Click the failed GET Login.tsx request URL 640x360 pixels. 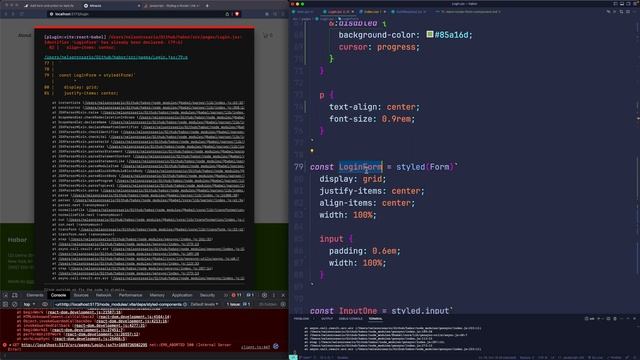click(84, 345)
